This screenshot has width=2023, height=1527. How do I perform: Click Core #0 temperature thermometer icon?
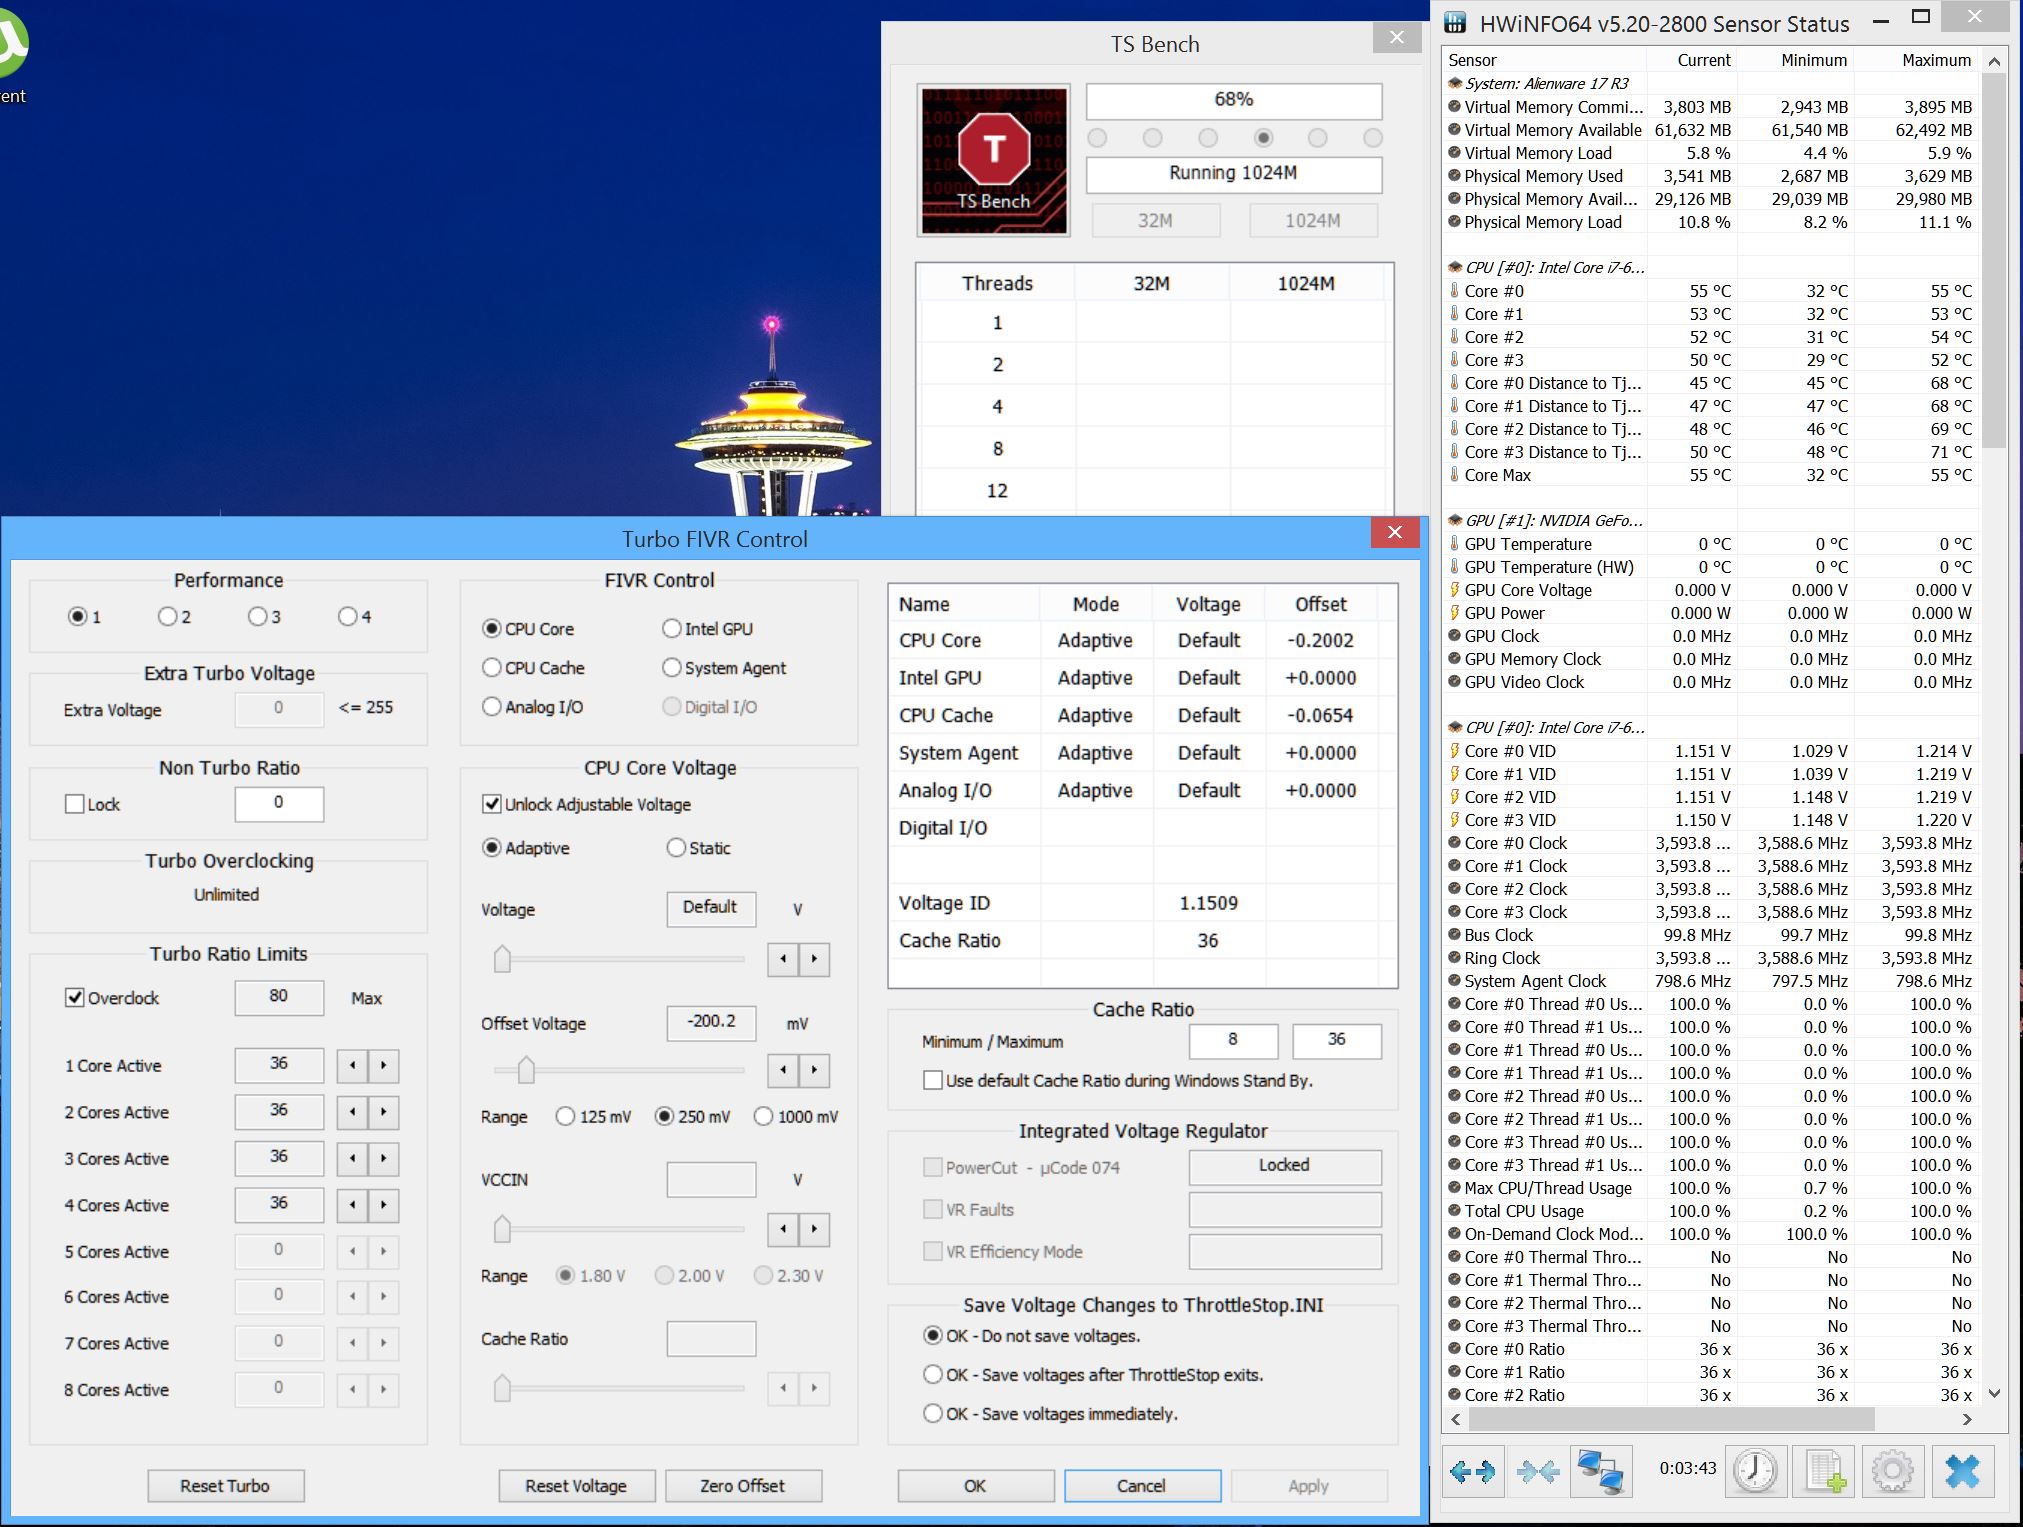click(1454, 291)
